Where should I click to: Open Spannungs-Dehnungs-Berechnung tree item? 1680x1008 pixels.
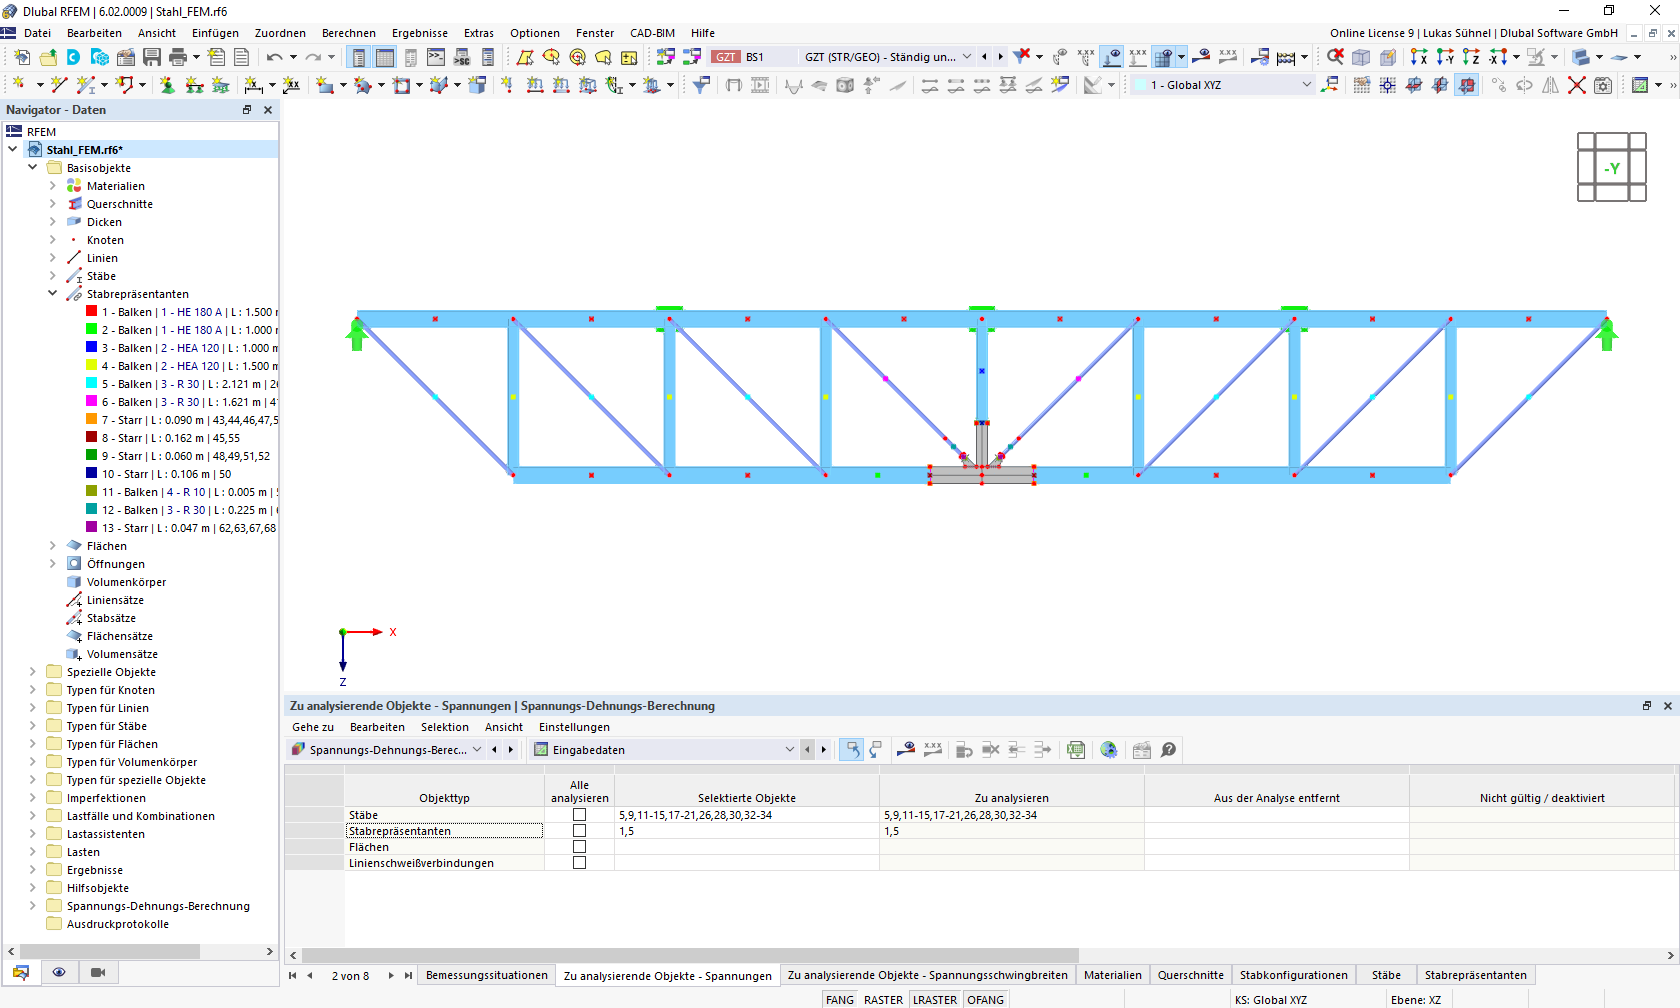(x=158, y=906)
